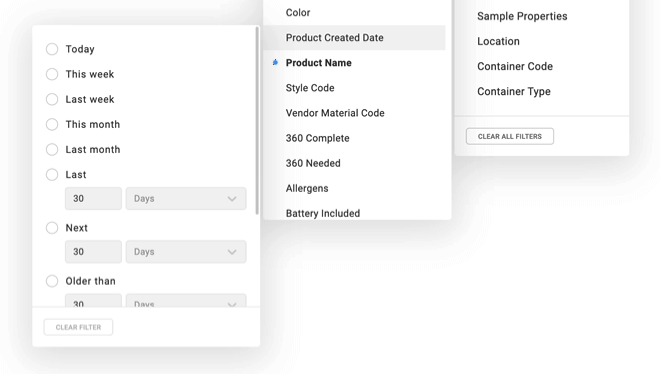Open Days dropdown under Next

coord(186,252)
